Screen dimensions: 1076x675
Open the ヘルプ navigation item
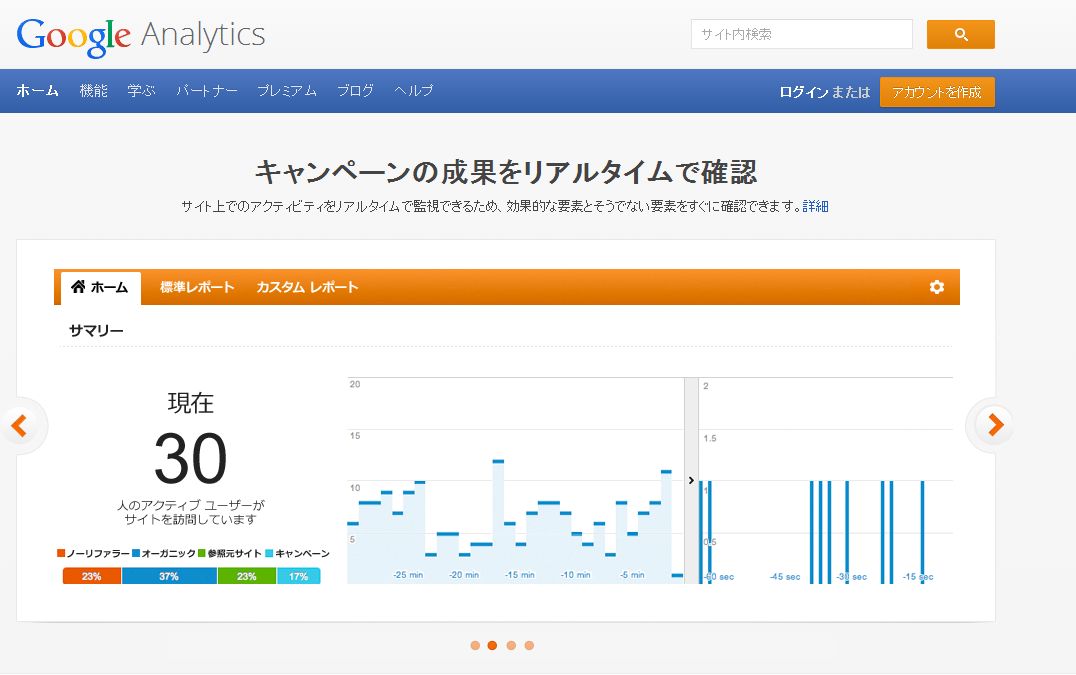pyautogui.click(x=414, y=91)
